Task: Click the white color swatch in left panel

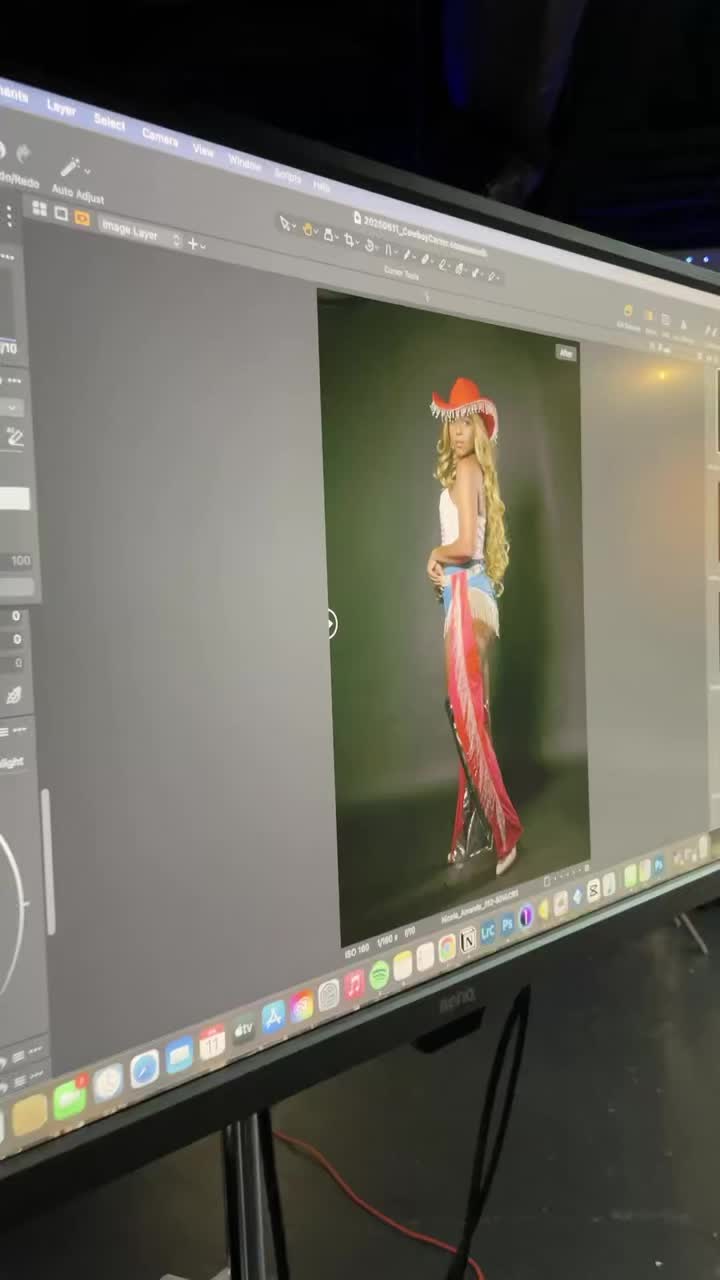Action: [14, 499]
